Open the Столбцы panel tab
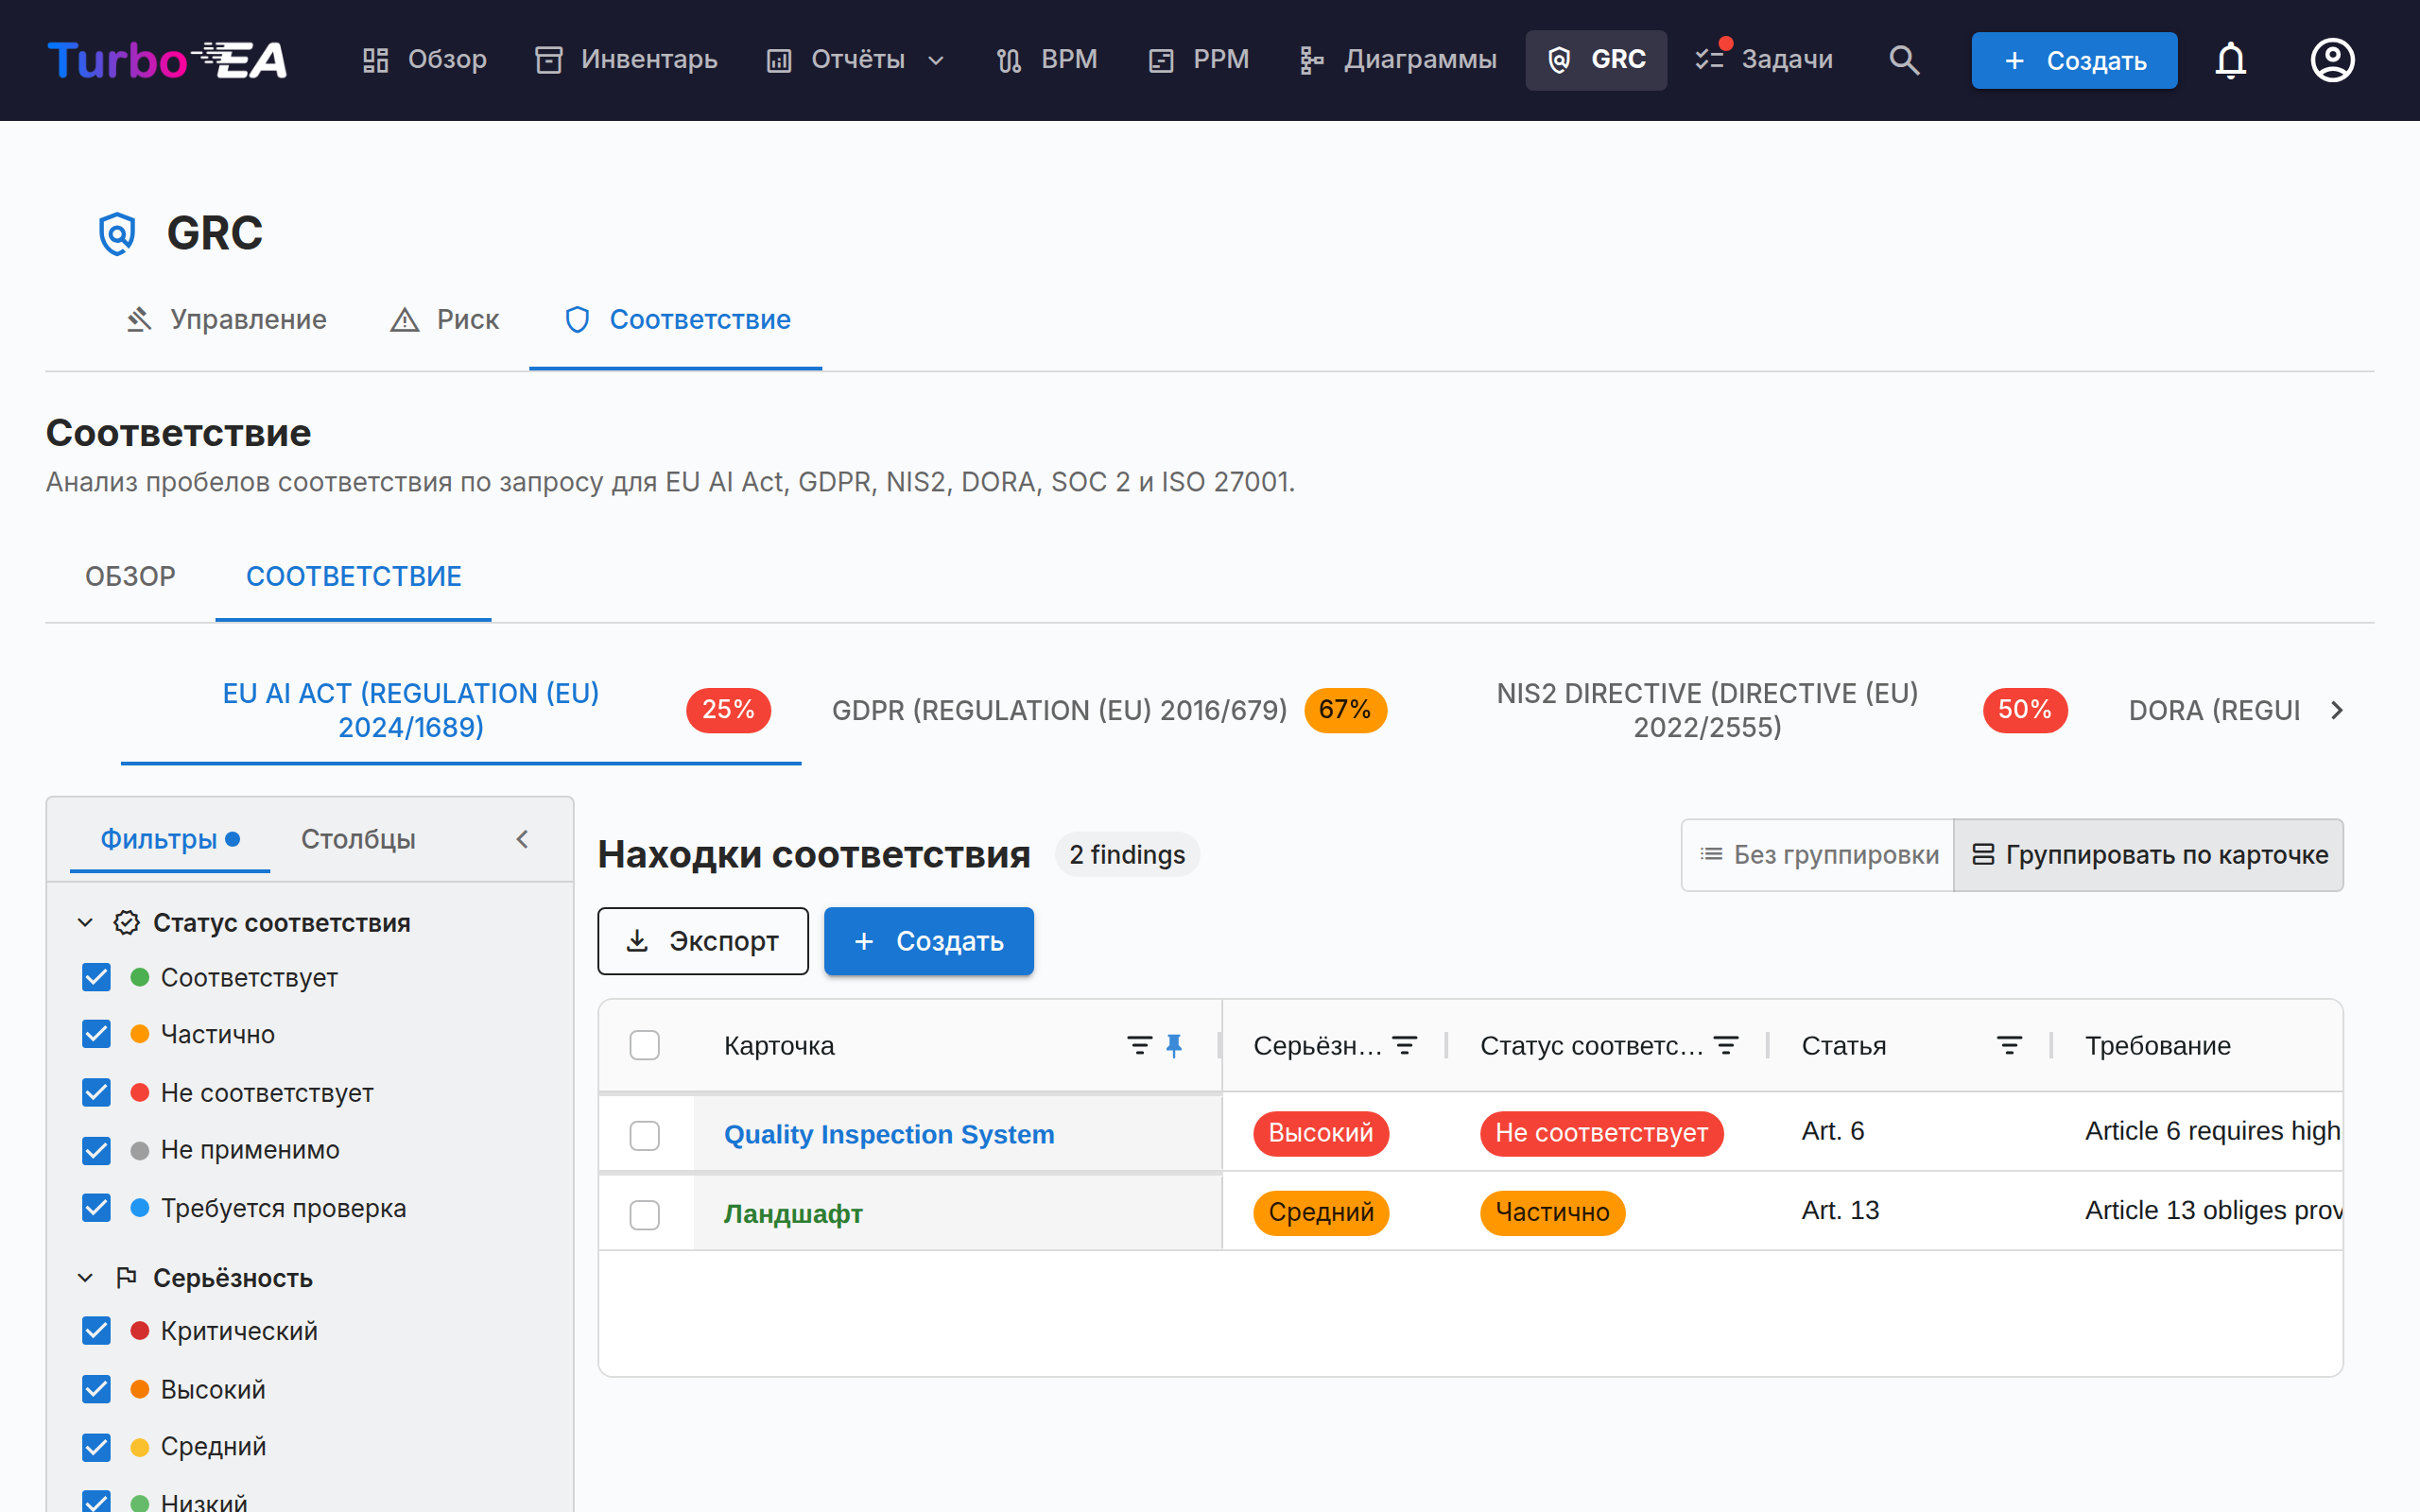This screenshot has height=1512, width=2420. click(x=358, y=839)
